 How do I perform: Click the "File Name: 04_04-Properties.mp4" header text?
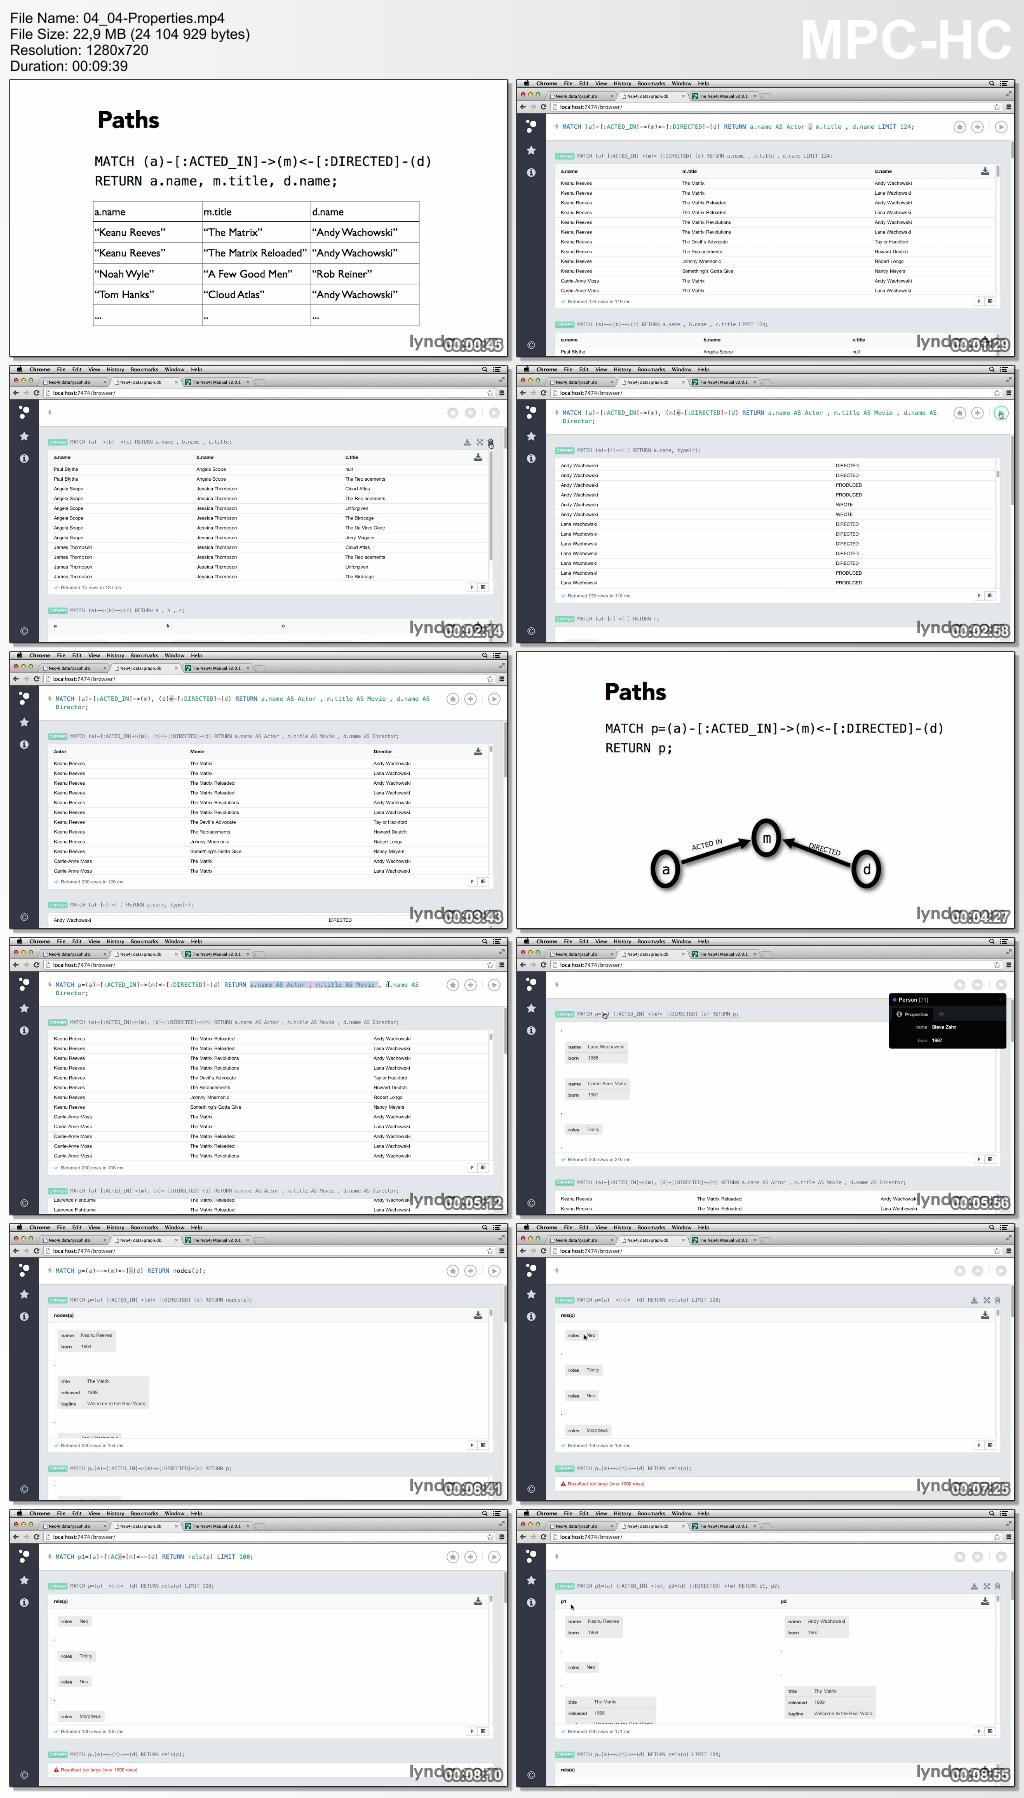pyautogui.click(x=117, y=18)
